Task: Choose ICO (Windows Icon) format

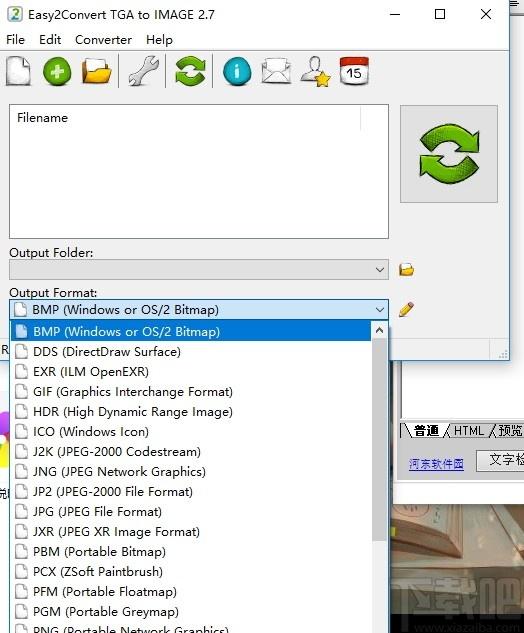Action: point(190,431)
